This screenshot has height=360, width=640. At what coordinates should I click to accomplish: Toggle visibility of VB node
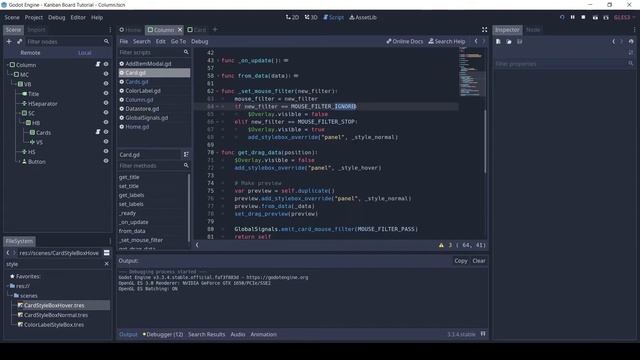106,84
